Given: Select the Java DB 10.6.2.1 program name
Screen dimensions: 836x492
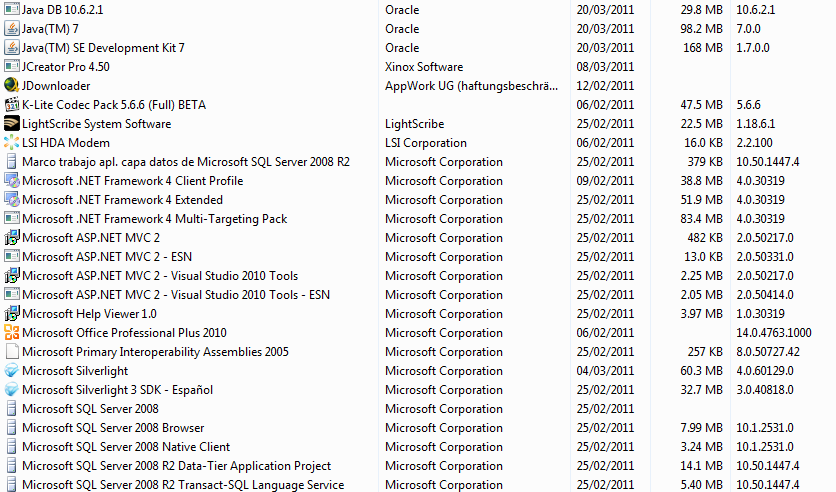Looking at the screenshot, I should pyautogui.click(x=62, y=10).
